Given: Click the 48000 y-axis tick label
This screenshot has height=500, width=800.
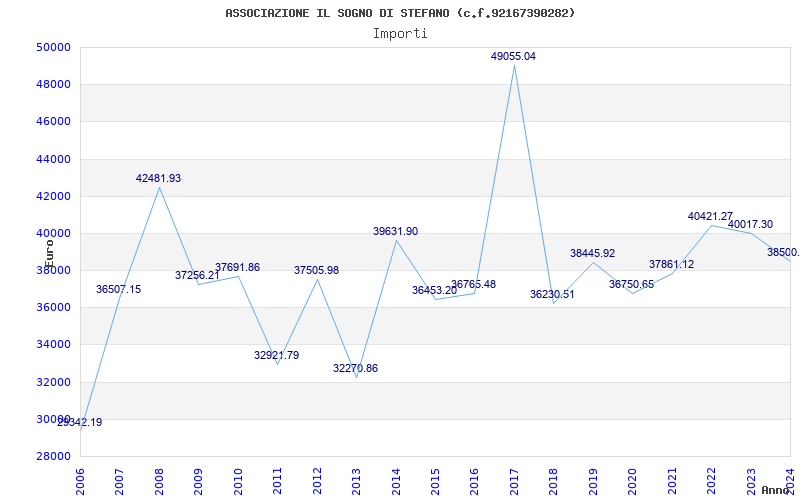Looking at the screenshot, I should coord(54,85).
